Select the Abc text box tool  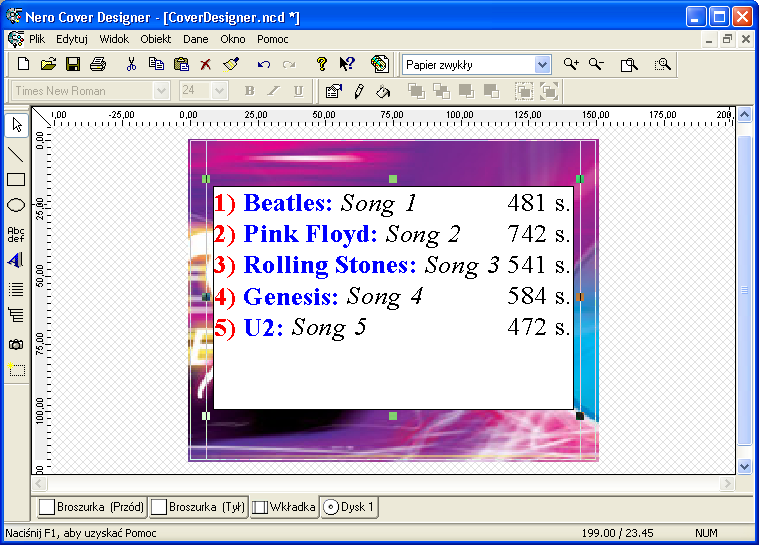(x=16, y=234)
